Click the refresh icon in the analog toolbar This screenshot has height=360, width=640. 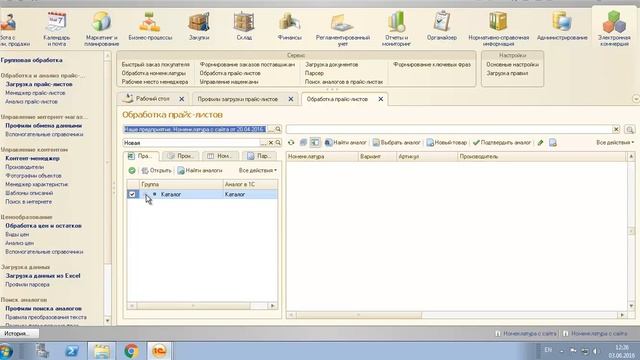coord(291,142)
